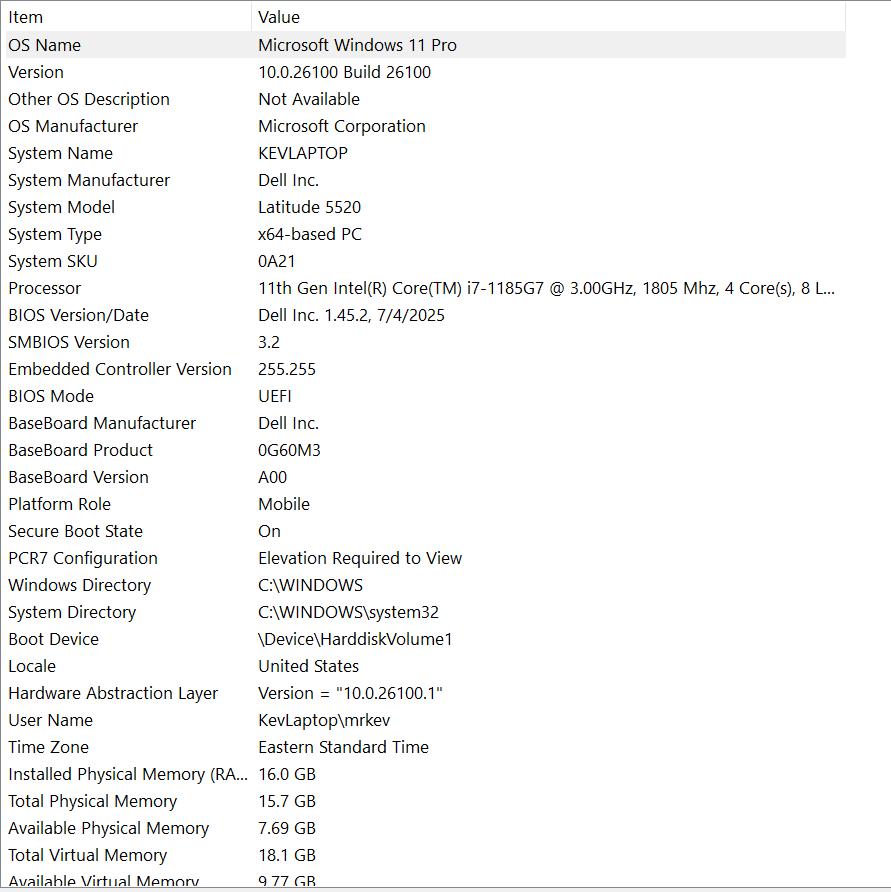This screenshot has height=892, width=891.
Task: Select the Version row showing Build 26100
Action: pyautogui.click(x=36, y=72)
